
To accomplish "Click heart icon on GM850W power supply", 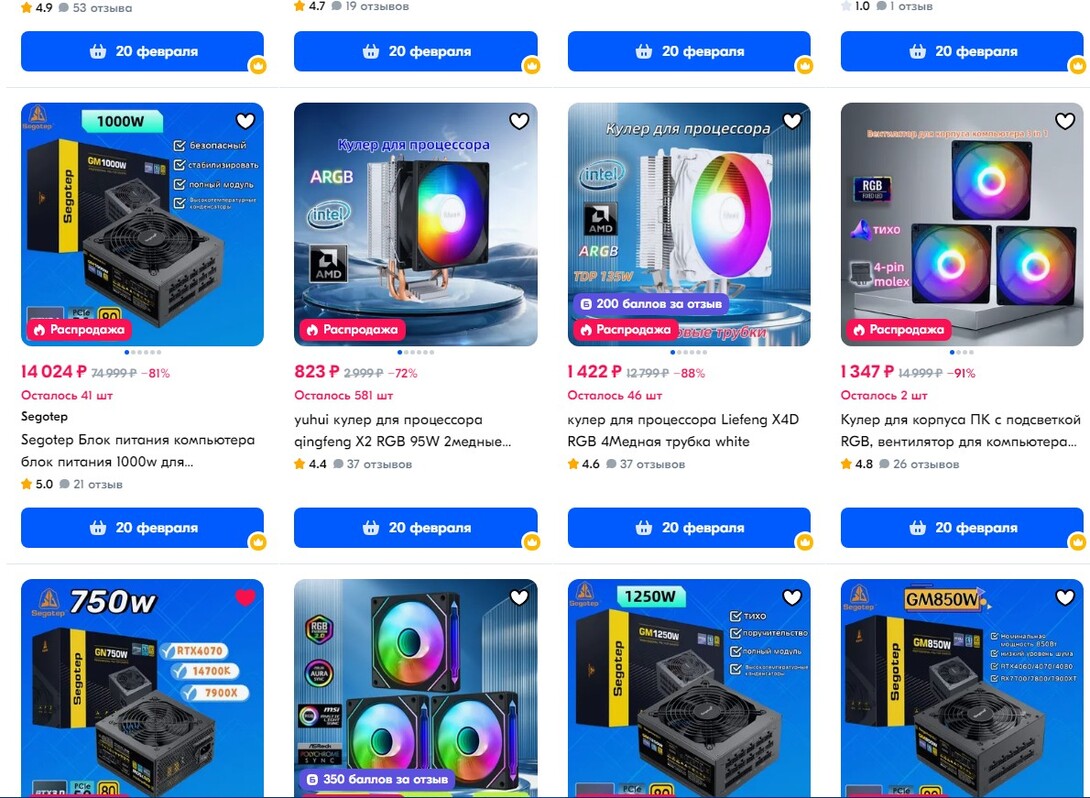I will [x=1066, y=597].
